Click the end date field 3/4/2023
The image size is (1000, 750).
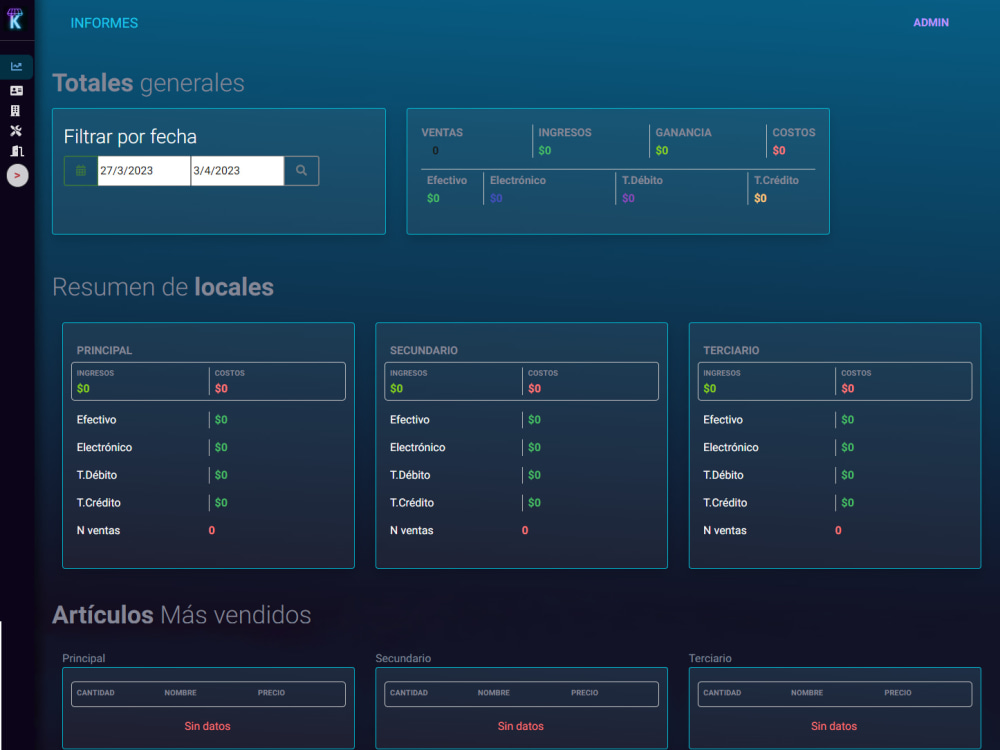[237, 171]
